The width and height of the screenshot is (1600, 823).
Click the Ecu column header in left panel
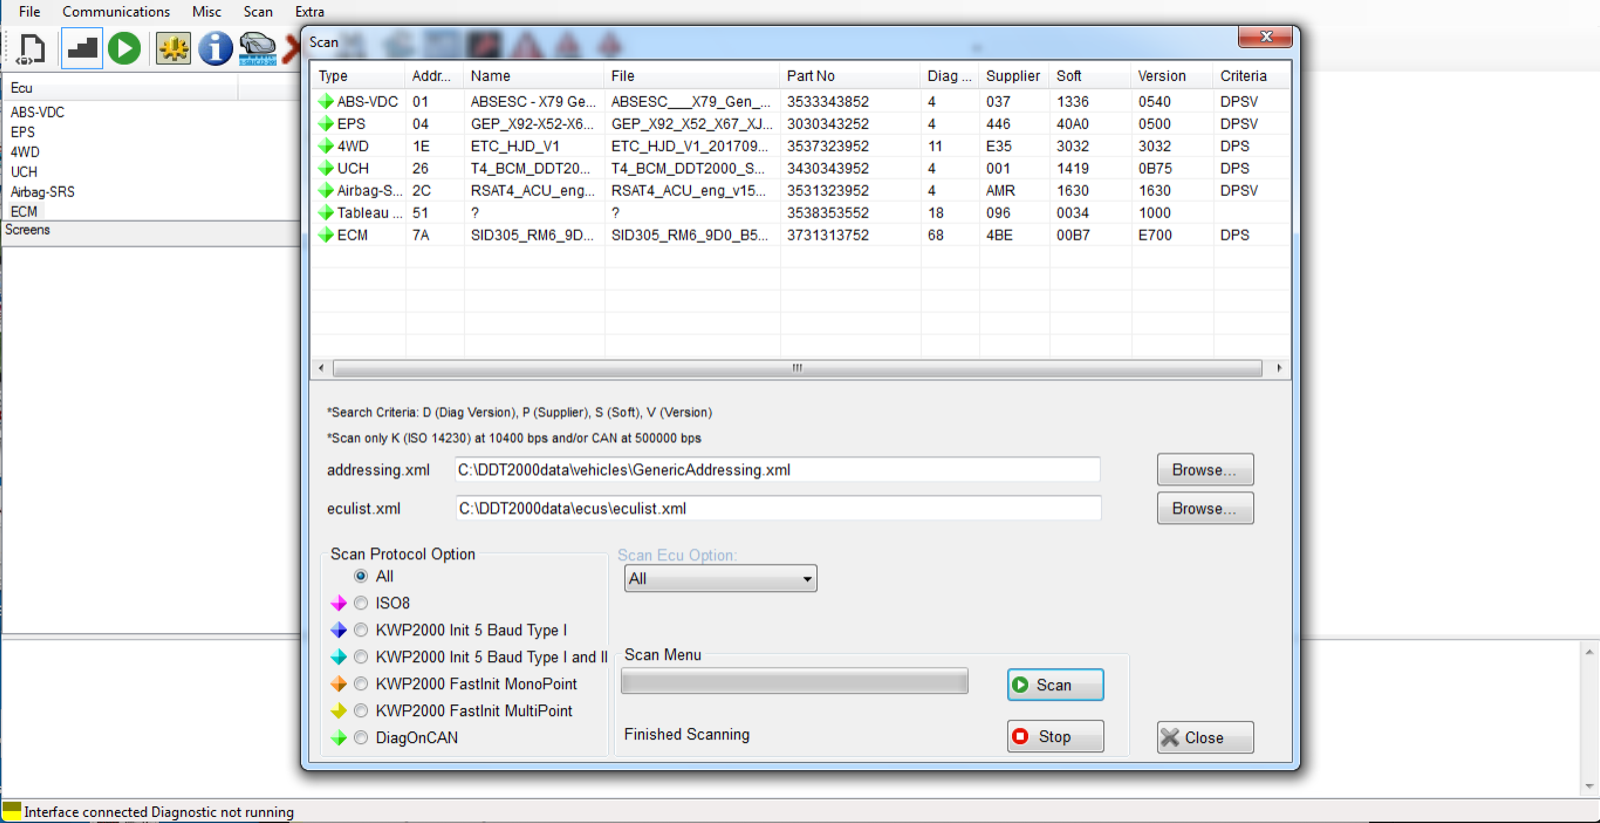coord(120,88)
